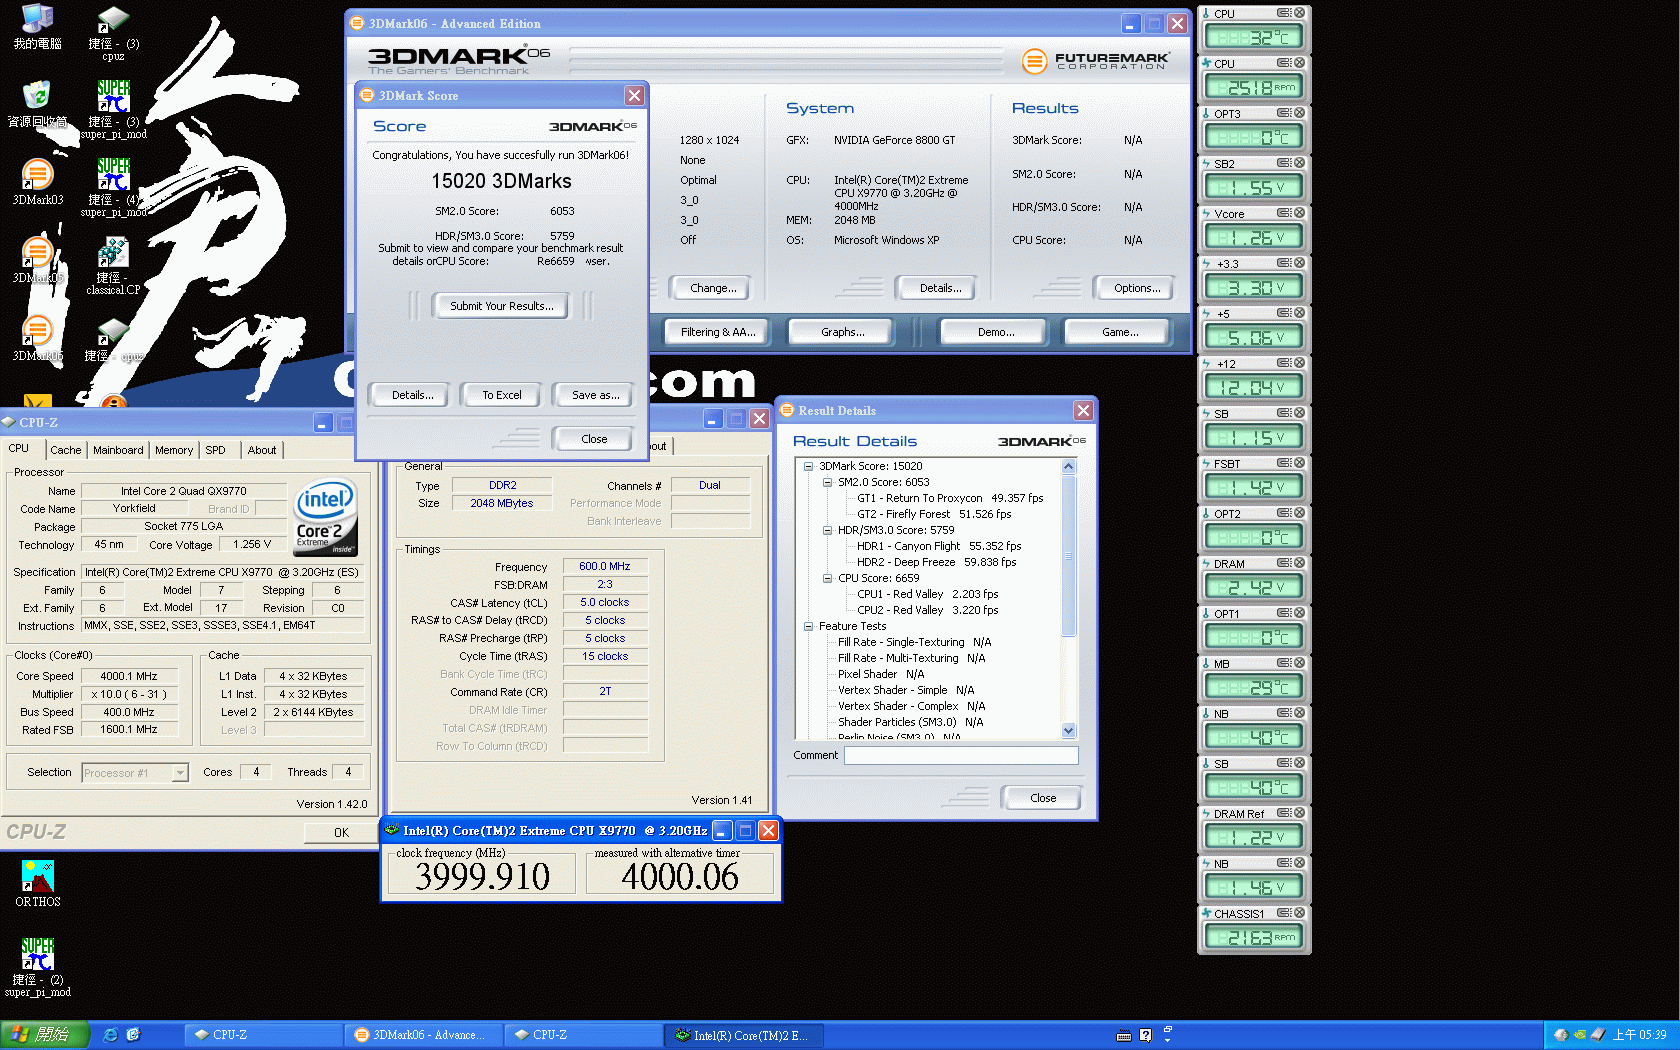
Task: Collapse the Feature Tests tree node
Action: (x=809, y=626)
